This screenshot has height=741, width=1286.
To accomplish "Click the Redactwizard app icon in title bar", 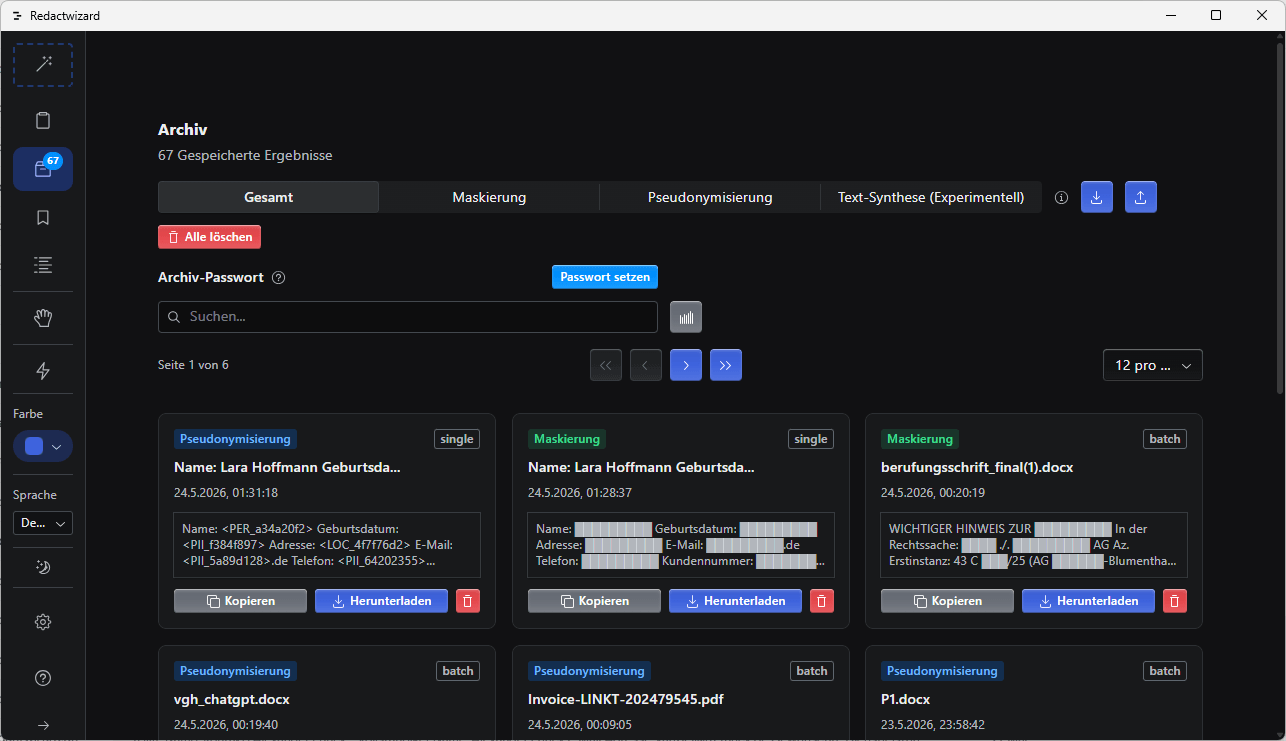I will (x=17, y=16).
